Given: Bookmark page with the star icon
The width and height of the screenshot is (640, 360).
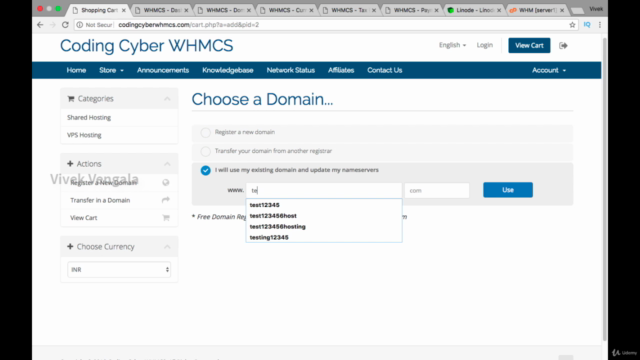Looking at the screenshot, I should pos(572,25).
